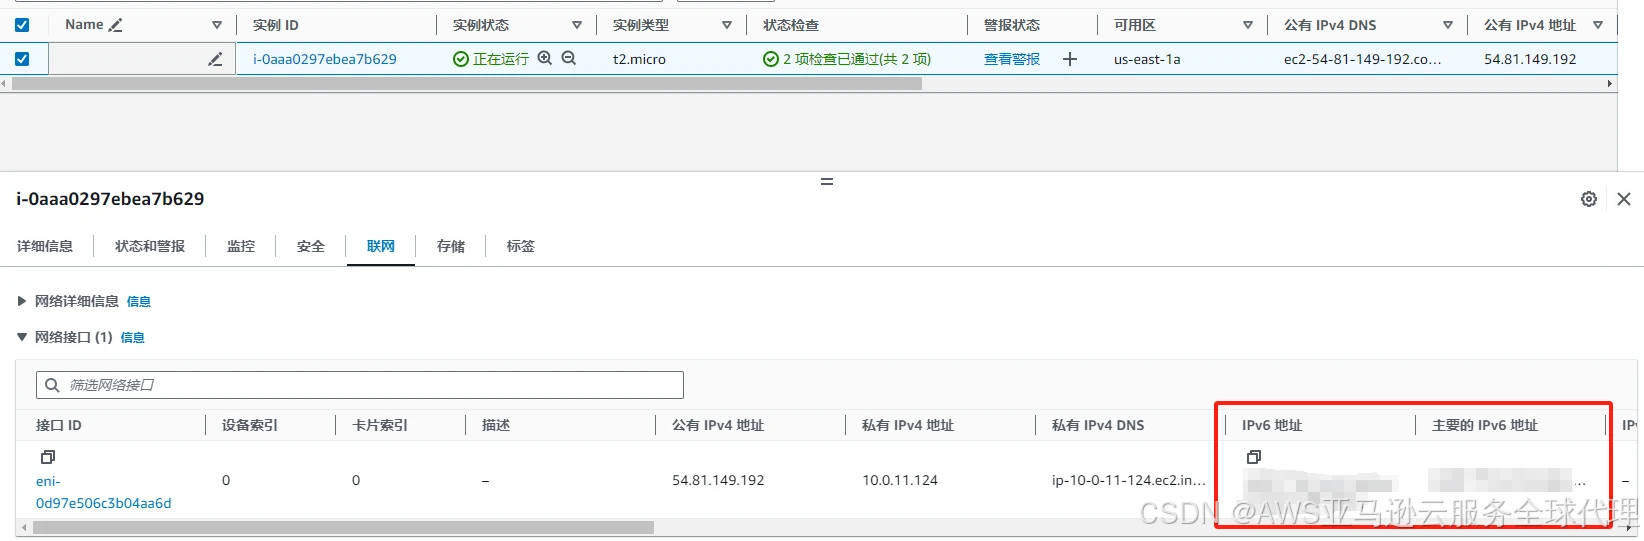Click the 卡片索引 column header
This screenshot has height=541, width=1644.
click(380, 425)
